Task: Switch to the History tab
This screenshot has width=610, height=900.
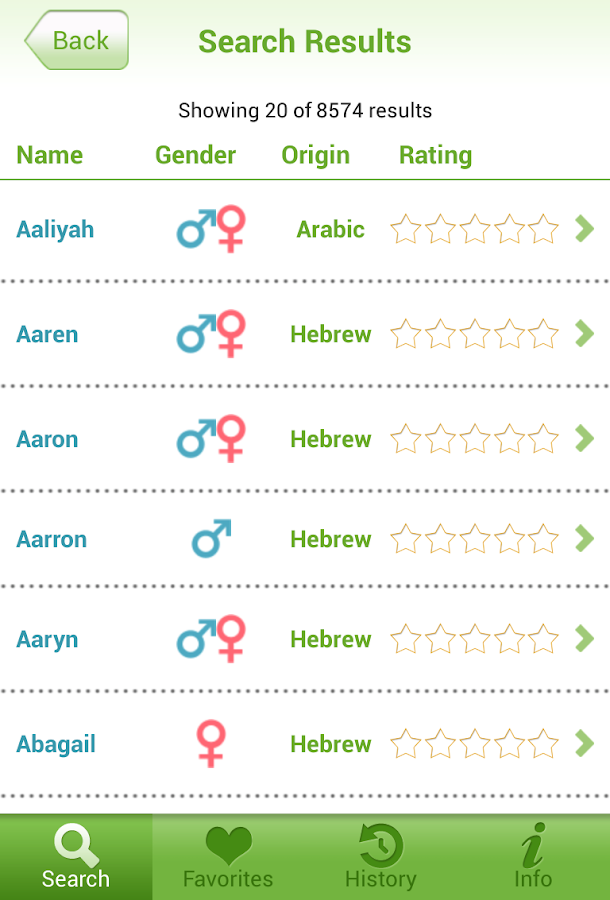Action: pyautogui.click(x=381, y=857)
